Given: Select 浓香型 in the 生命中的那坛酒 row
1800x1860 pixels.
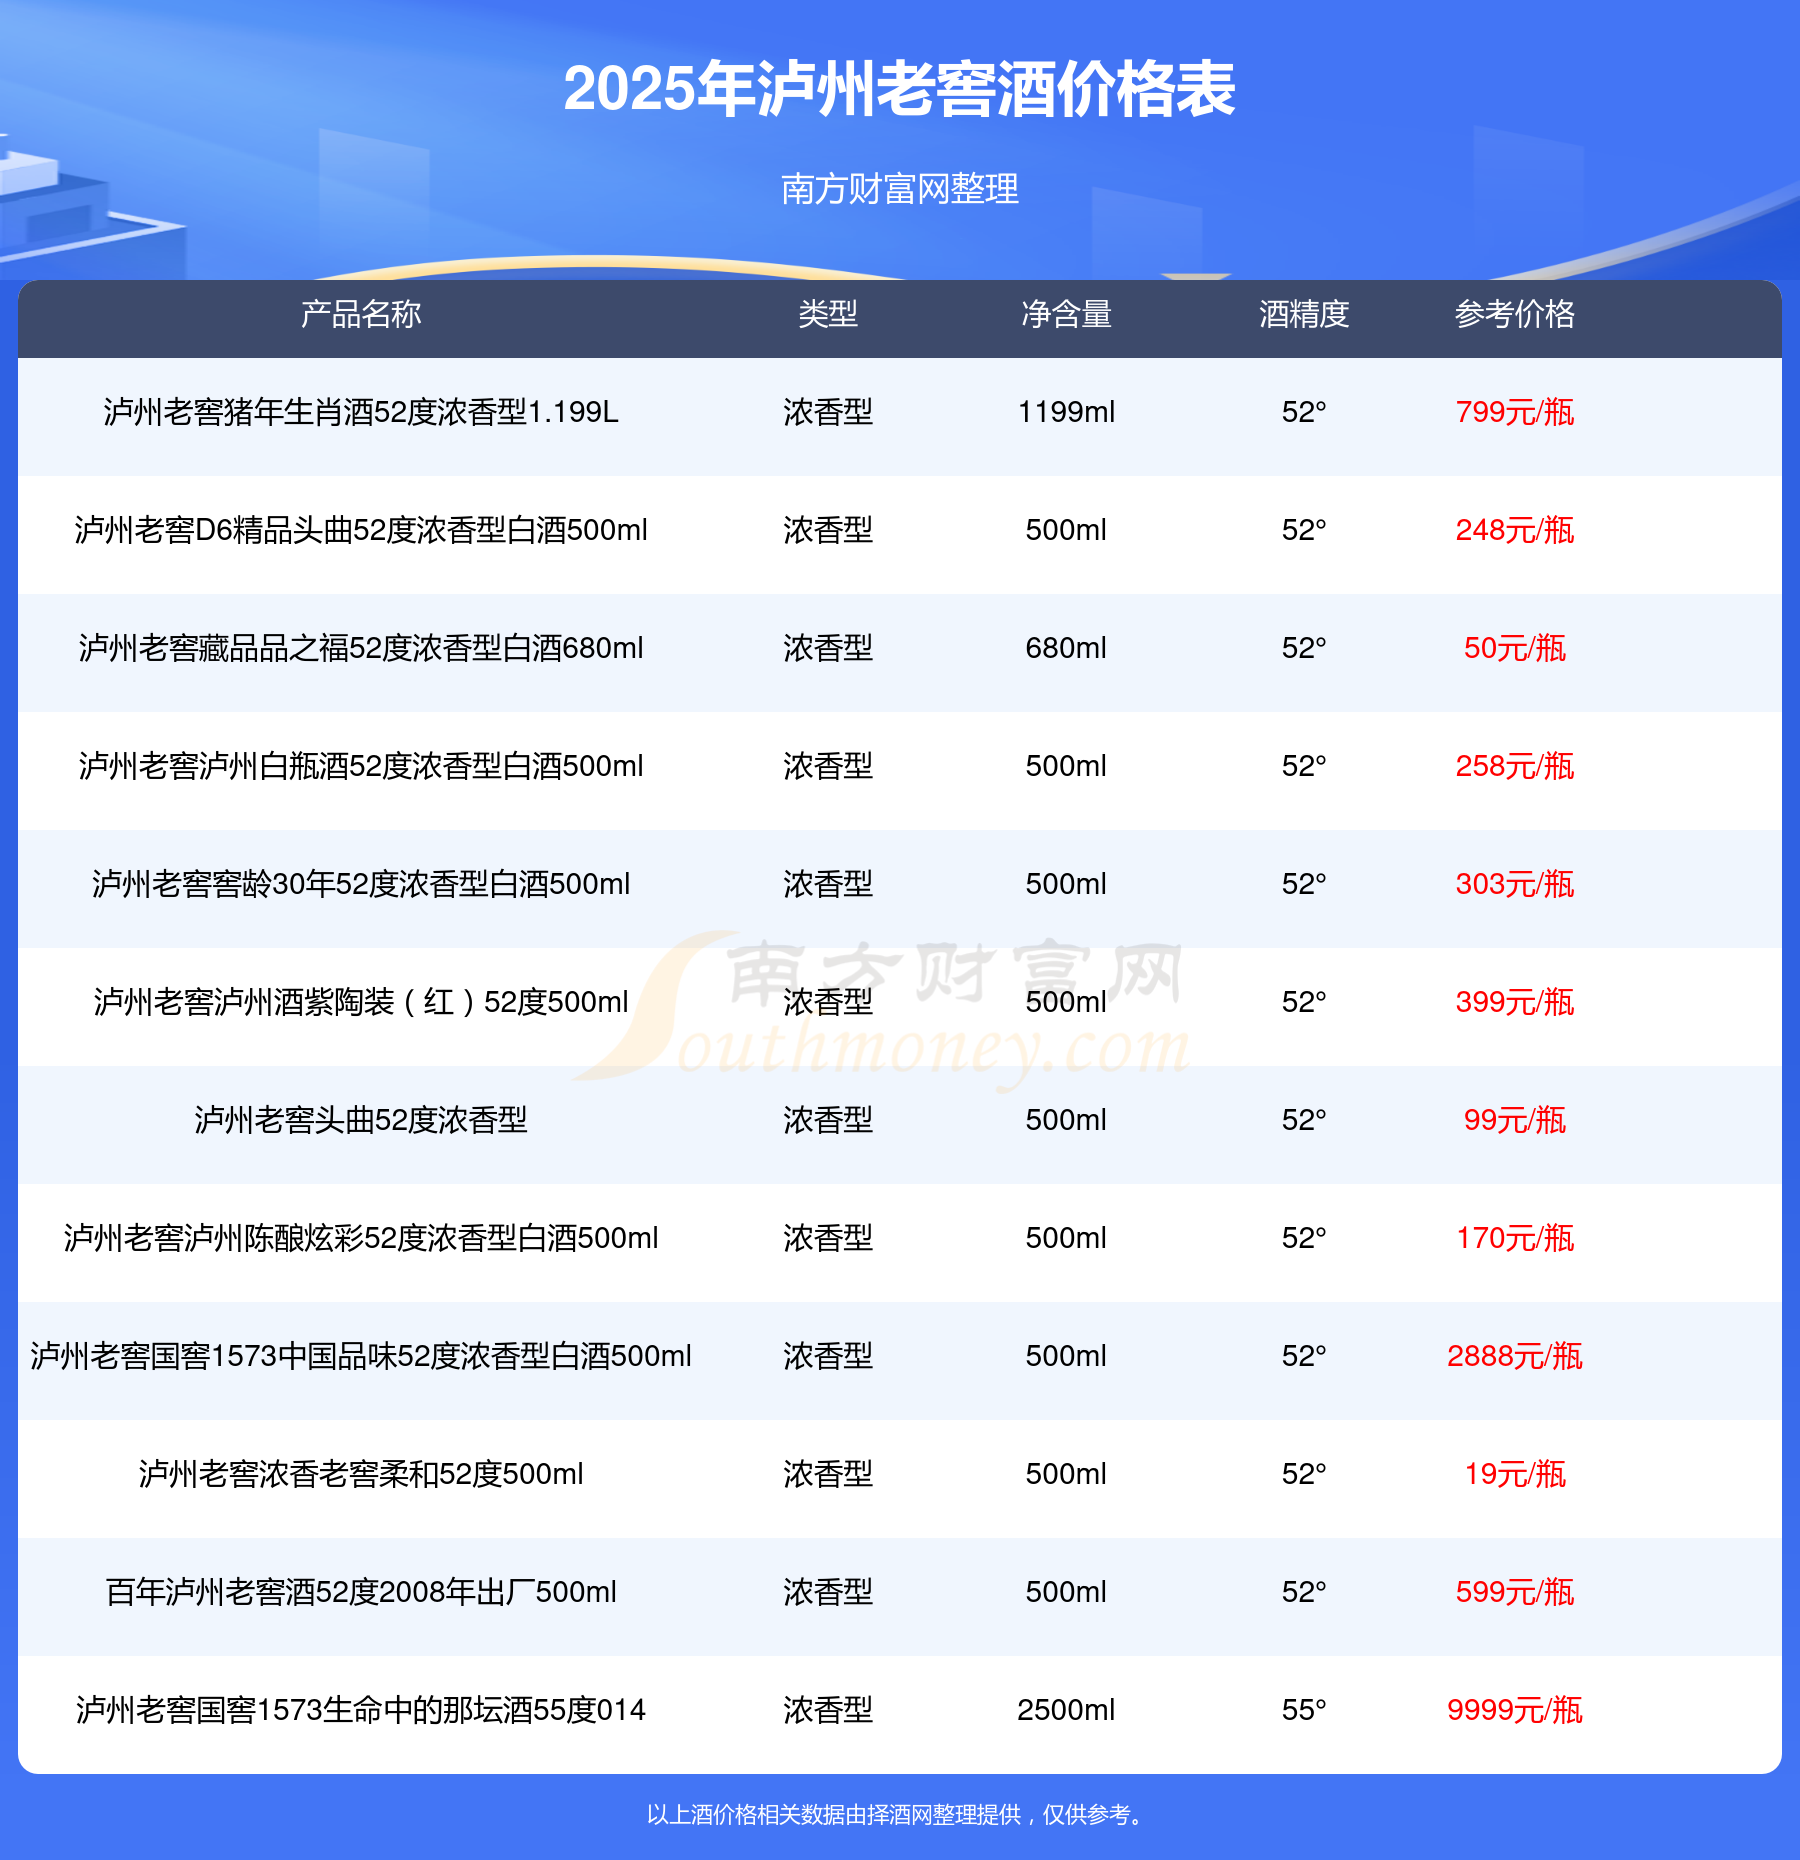Looking at the screenshot, I should (x=828, y=1710).
